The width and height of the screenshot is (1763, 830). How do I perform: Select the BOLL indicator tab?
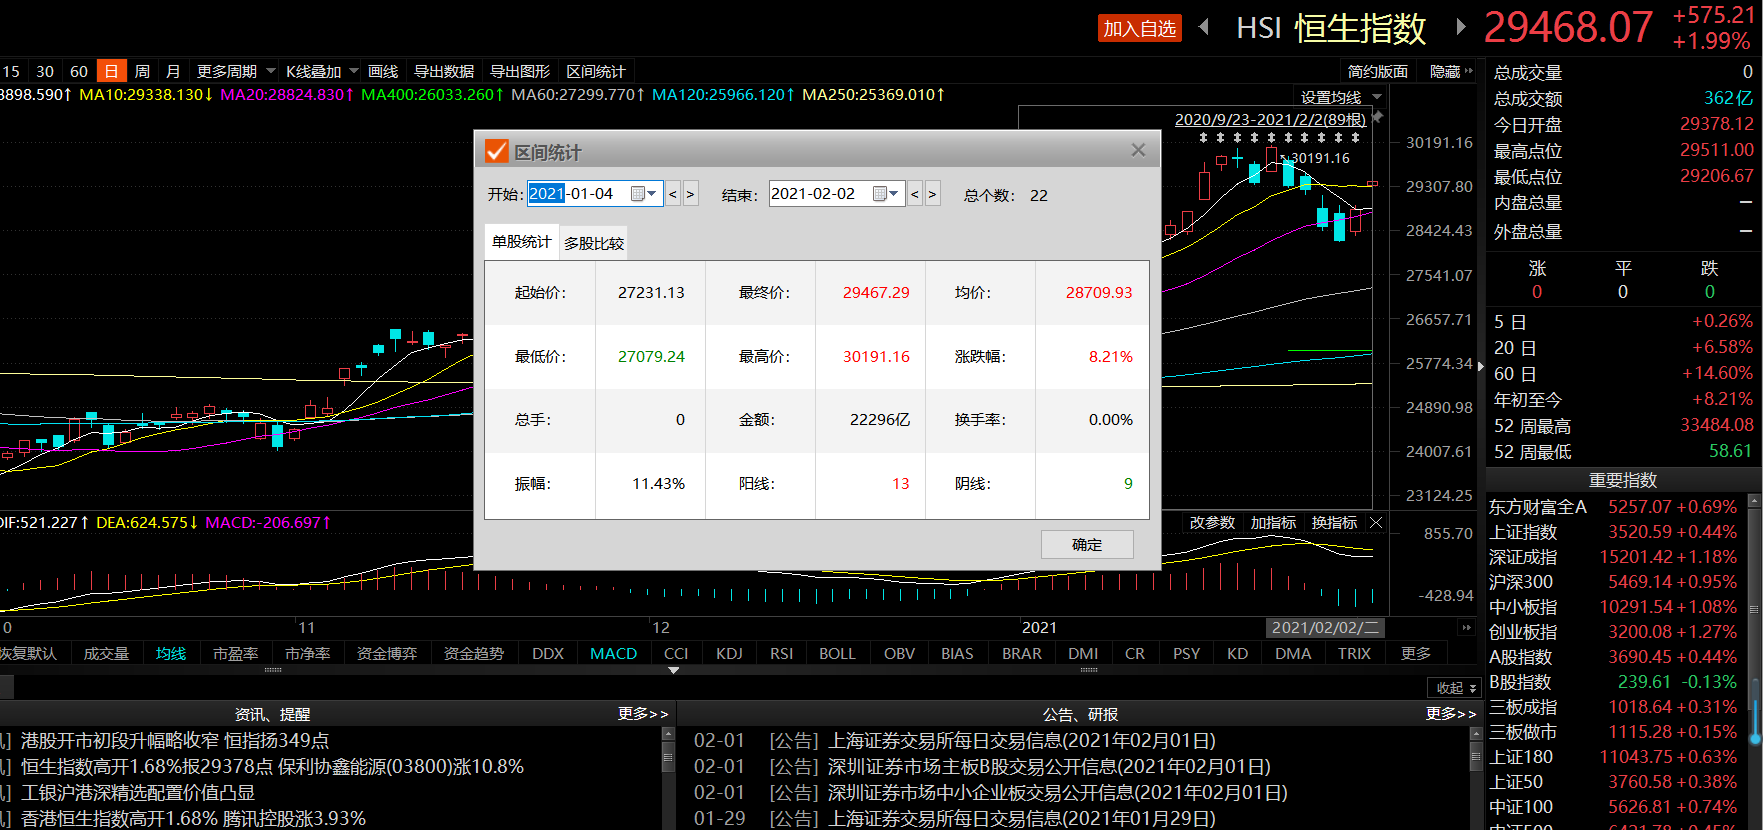pos(837,653)
